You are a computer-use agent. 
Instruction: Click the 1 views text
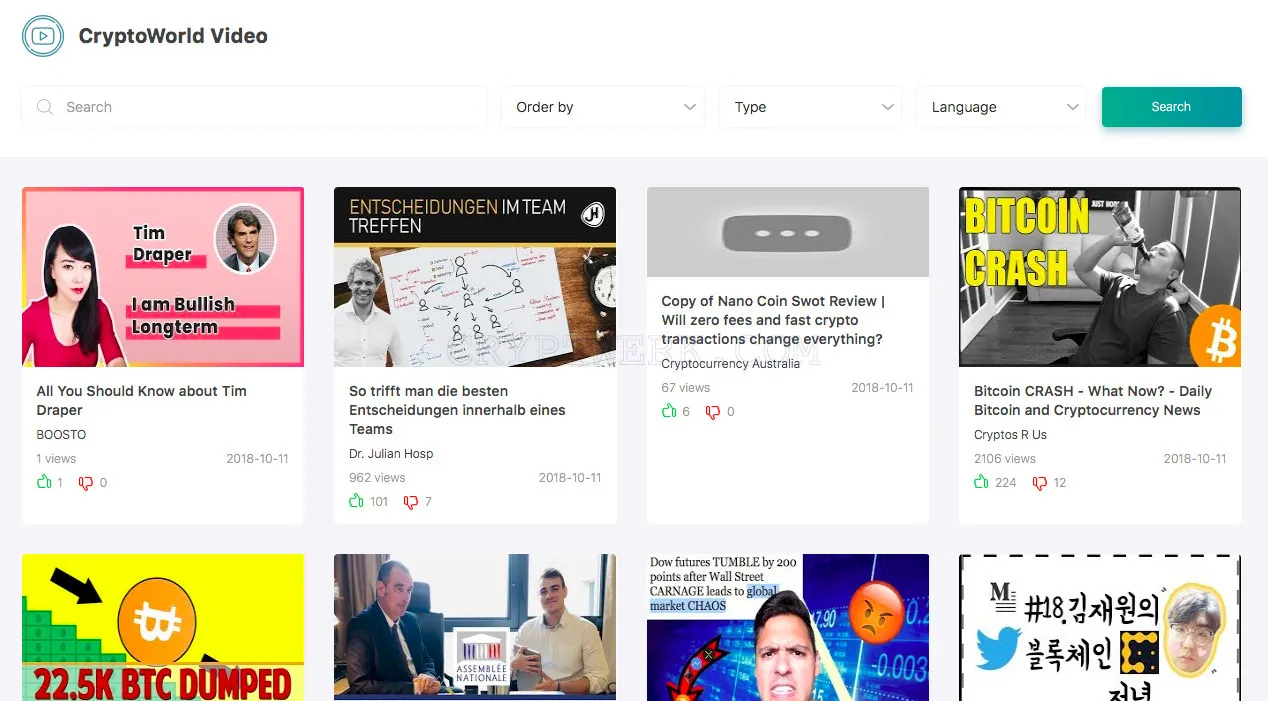click(56, 459)
